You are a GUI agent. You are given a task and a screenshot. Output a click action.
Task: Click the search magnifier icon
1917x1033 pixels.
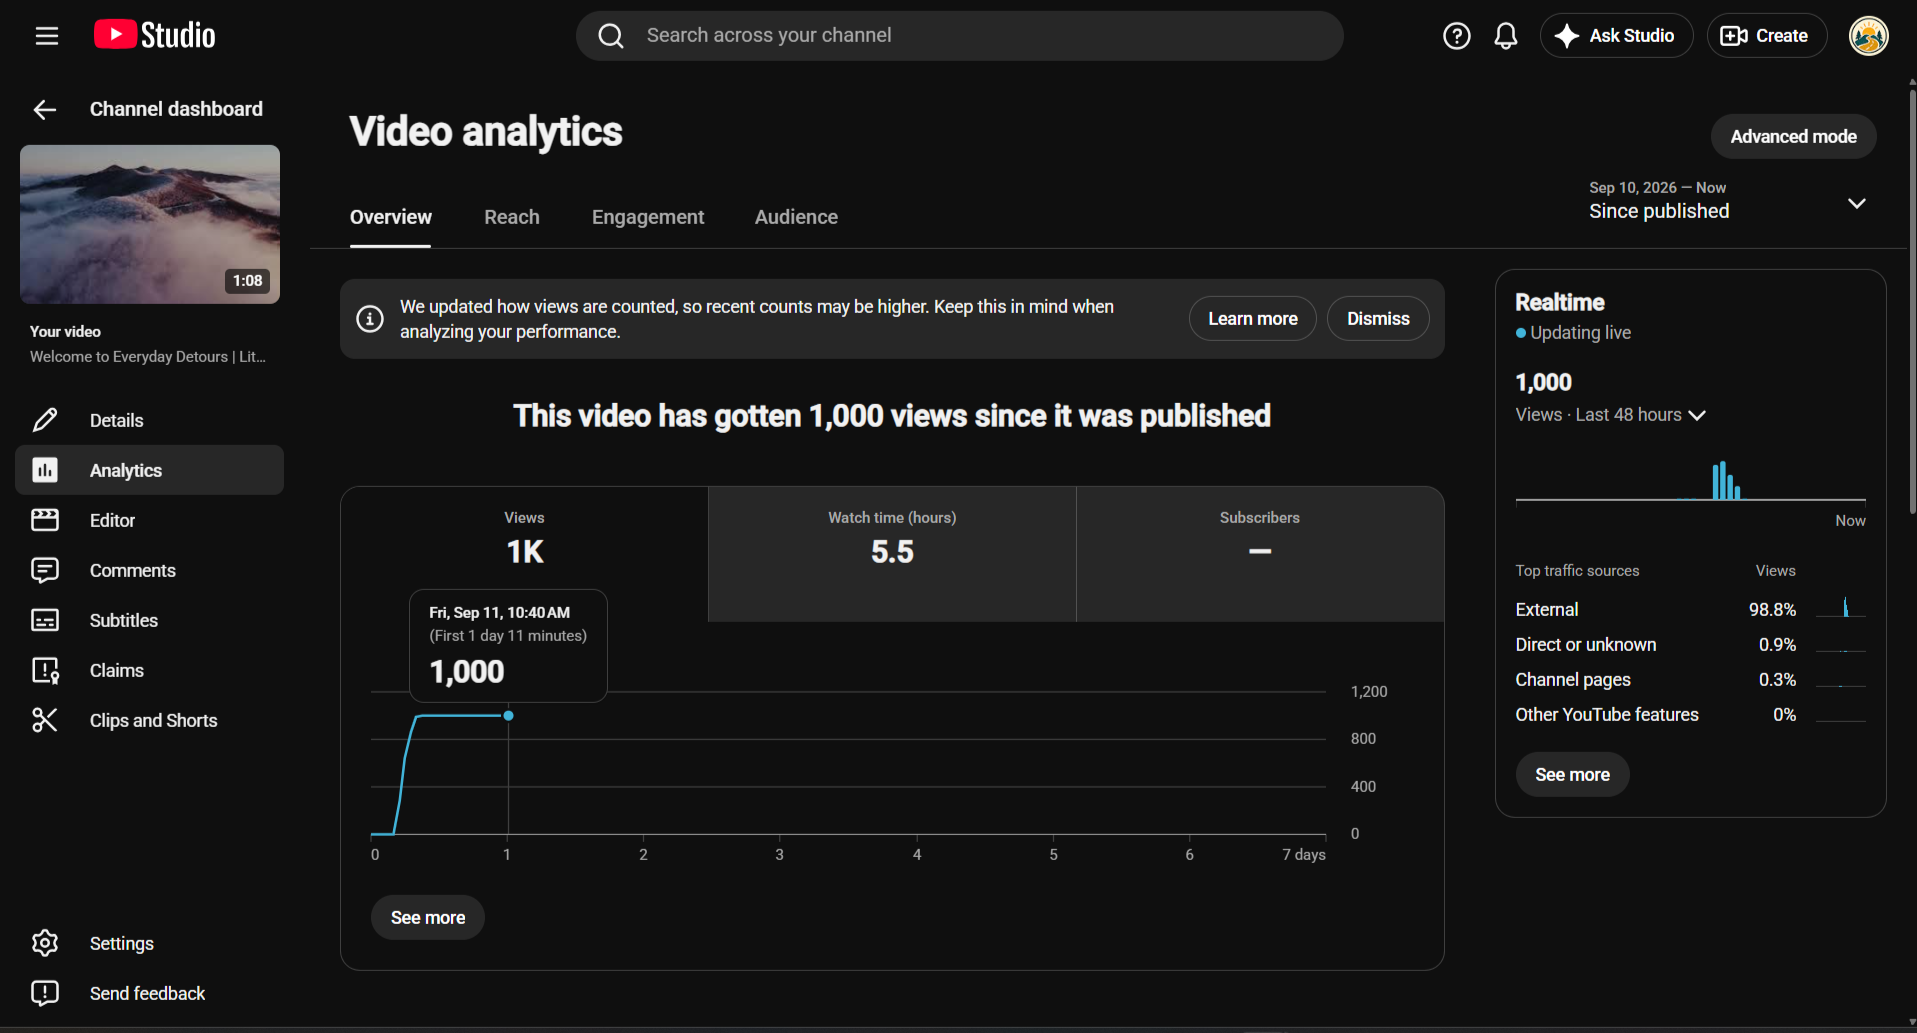click(x=611, y=36)
